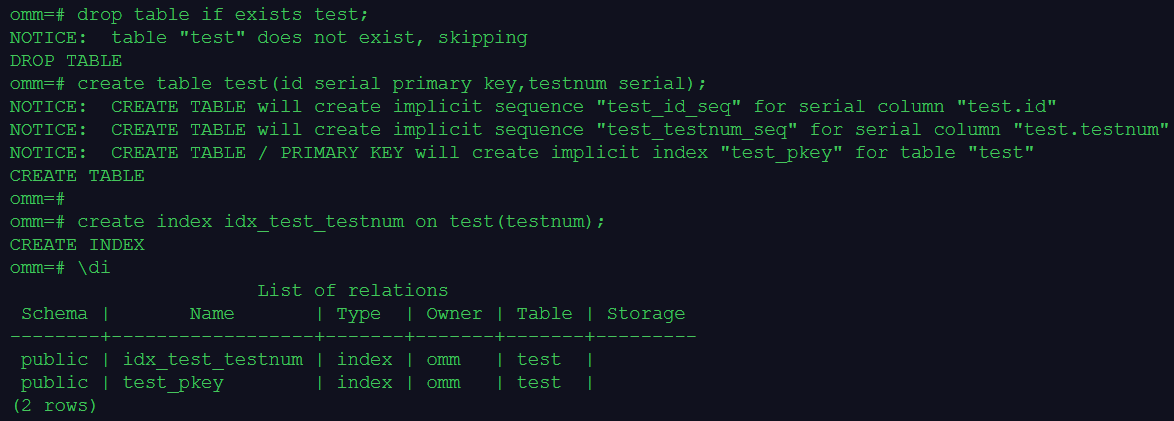
Task: Click the CREATE INDEX output line
Action: (x=76, y=244)
